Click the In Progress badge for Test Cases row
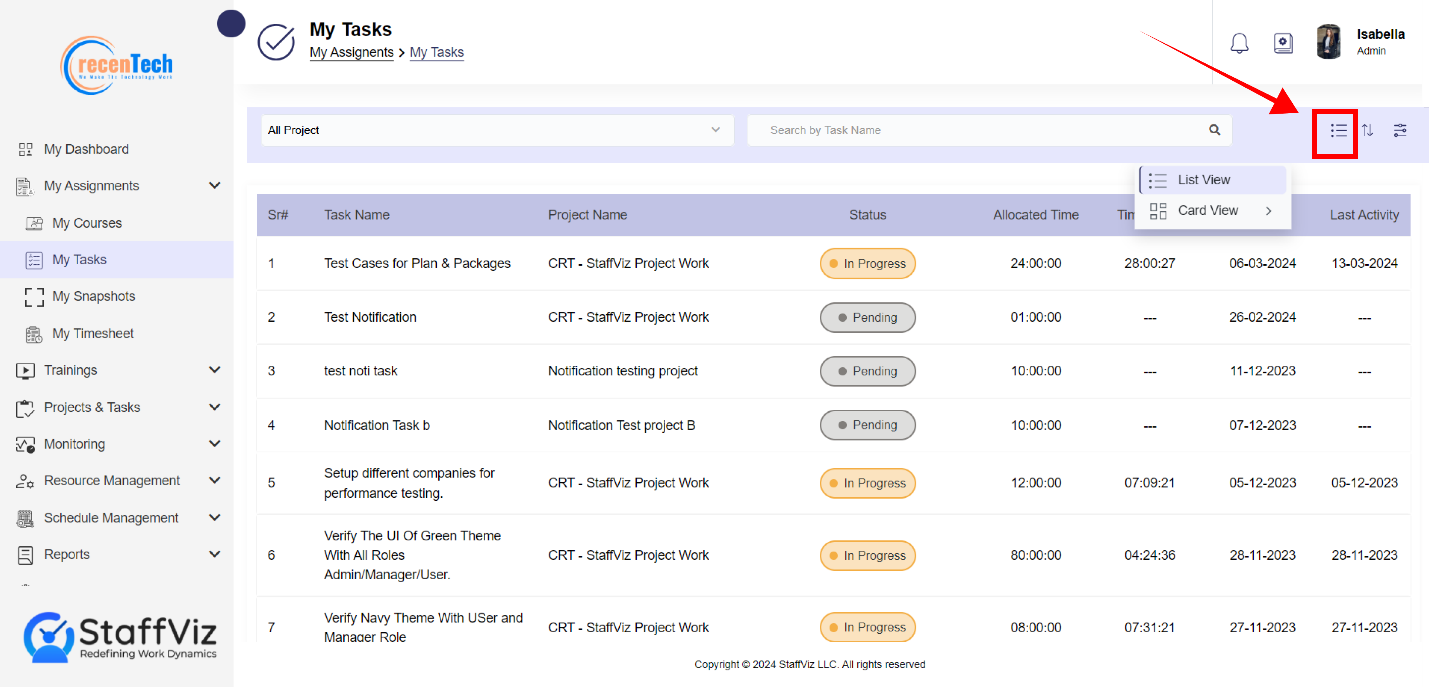The width and height of the screenshot is (1429, 687). coord(868,264)
